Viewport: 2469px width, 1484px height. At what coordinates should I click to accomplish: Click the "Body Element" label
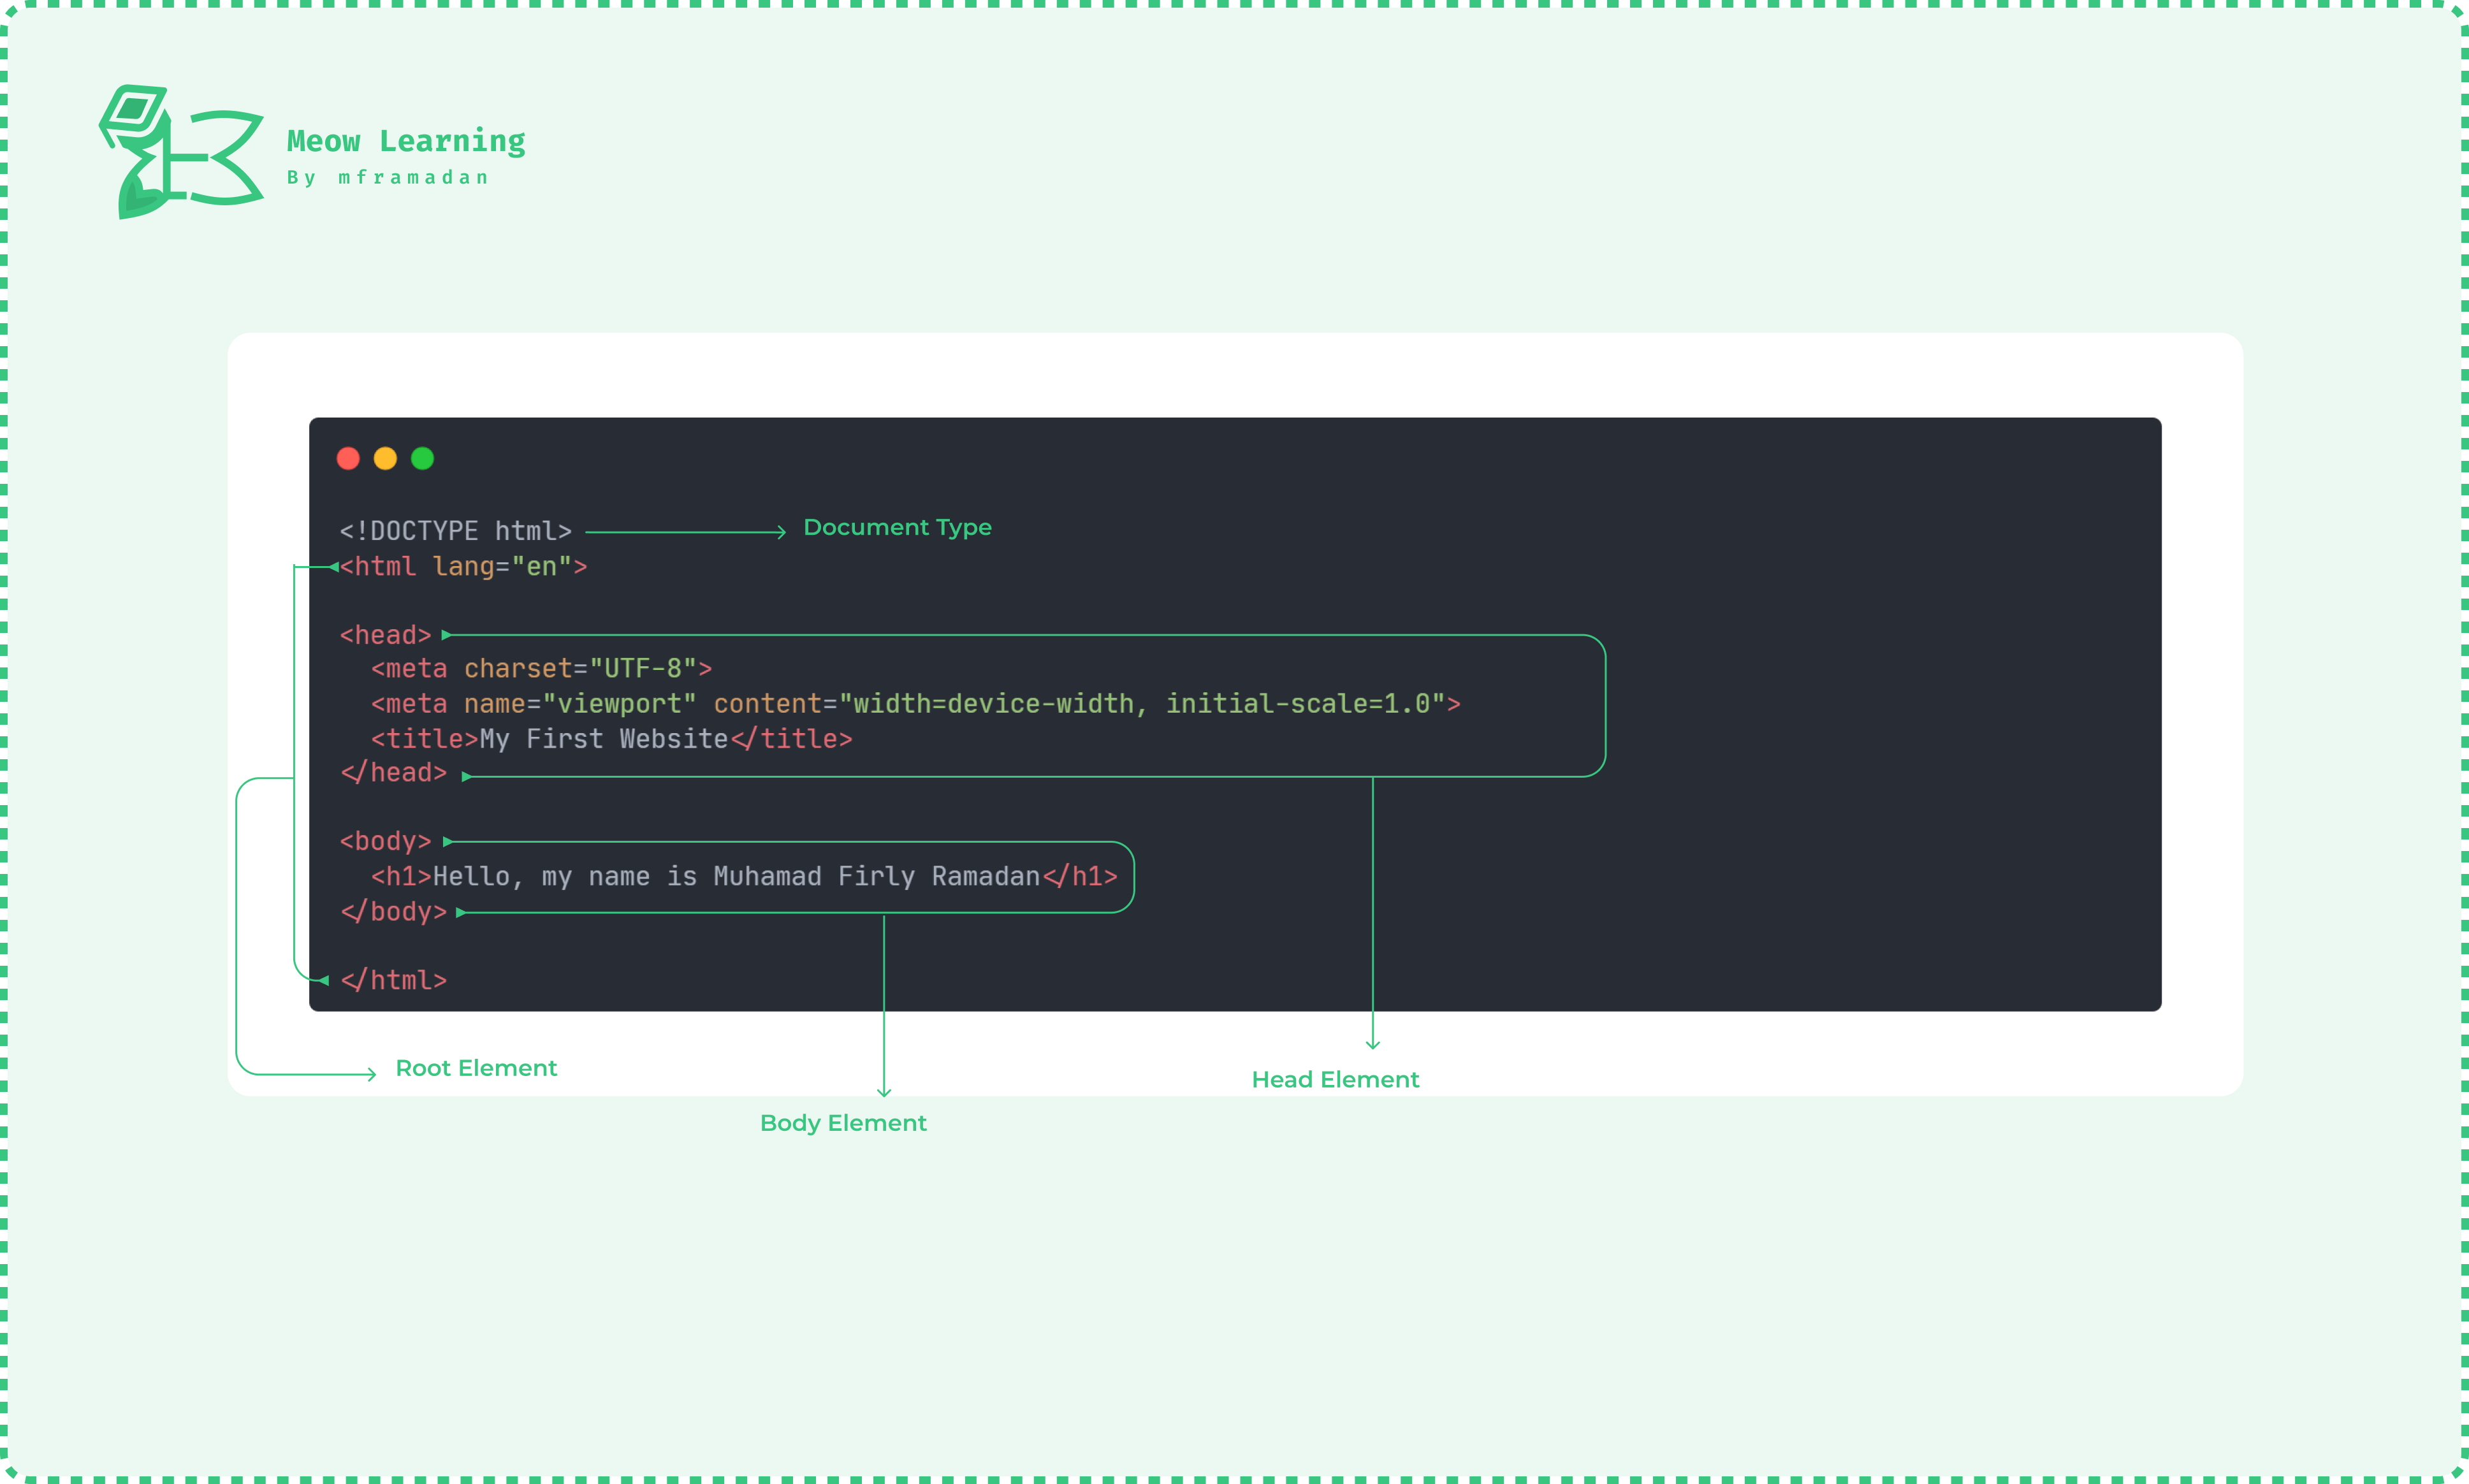(843, 1123)
